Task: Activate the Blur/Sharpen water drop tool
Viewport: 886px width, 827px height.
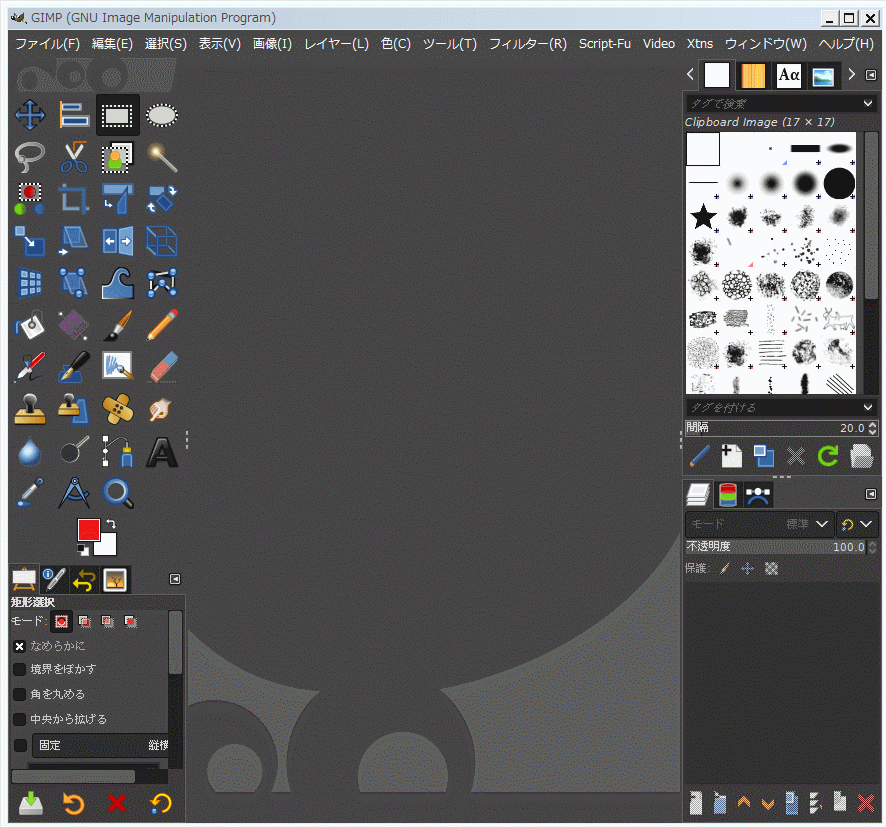Action: point(30,451)
